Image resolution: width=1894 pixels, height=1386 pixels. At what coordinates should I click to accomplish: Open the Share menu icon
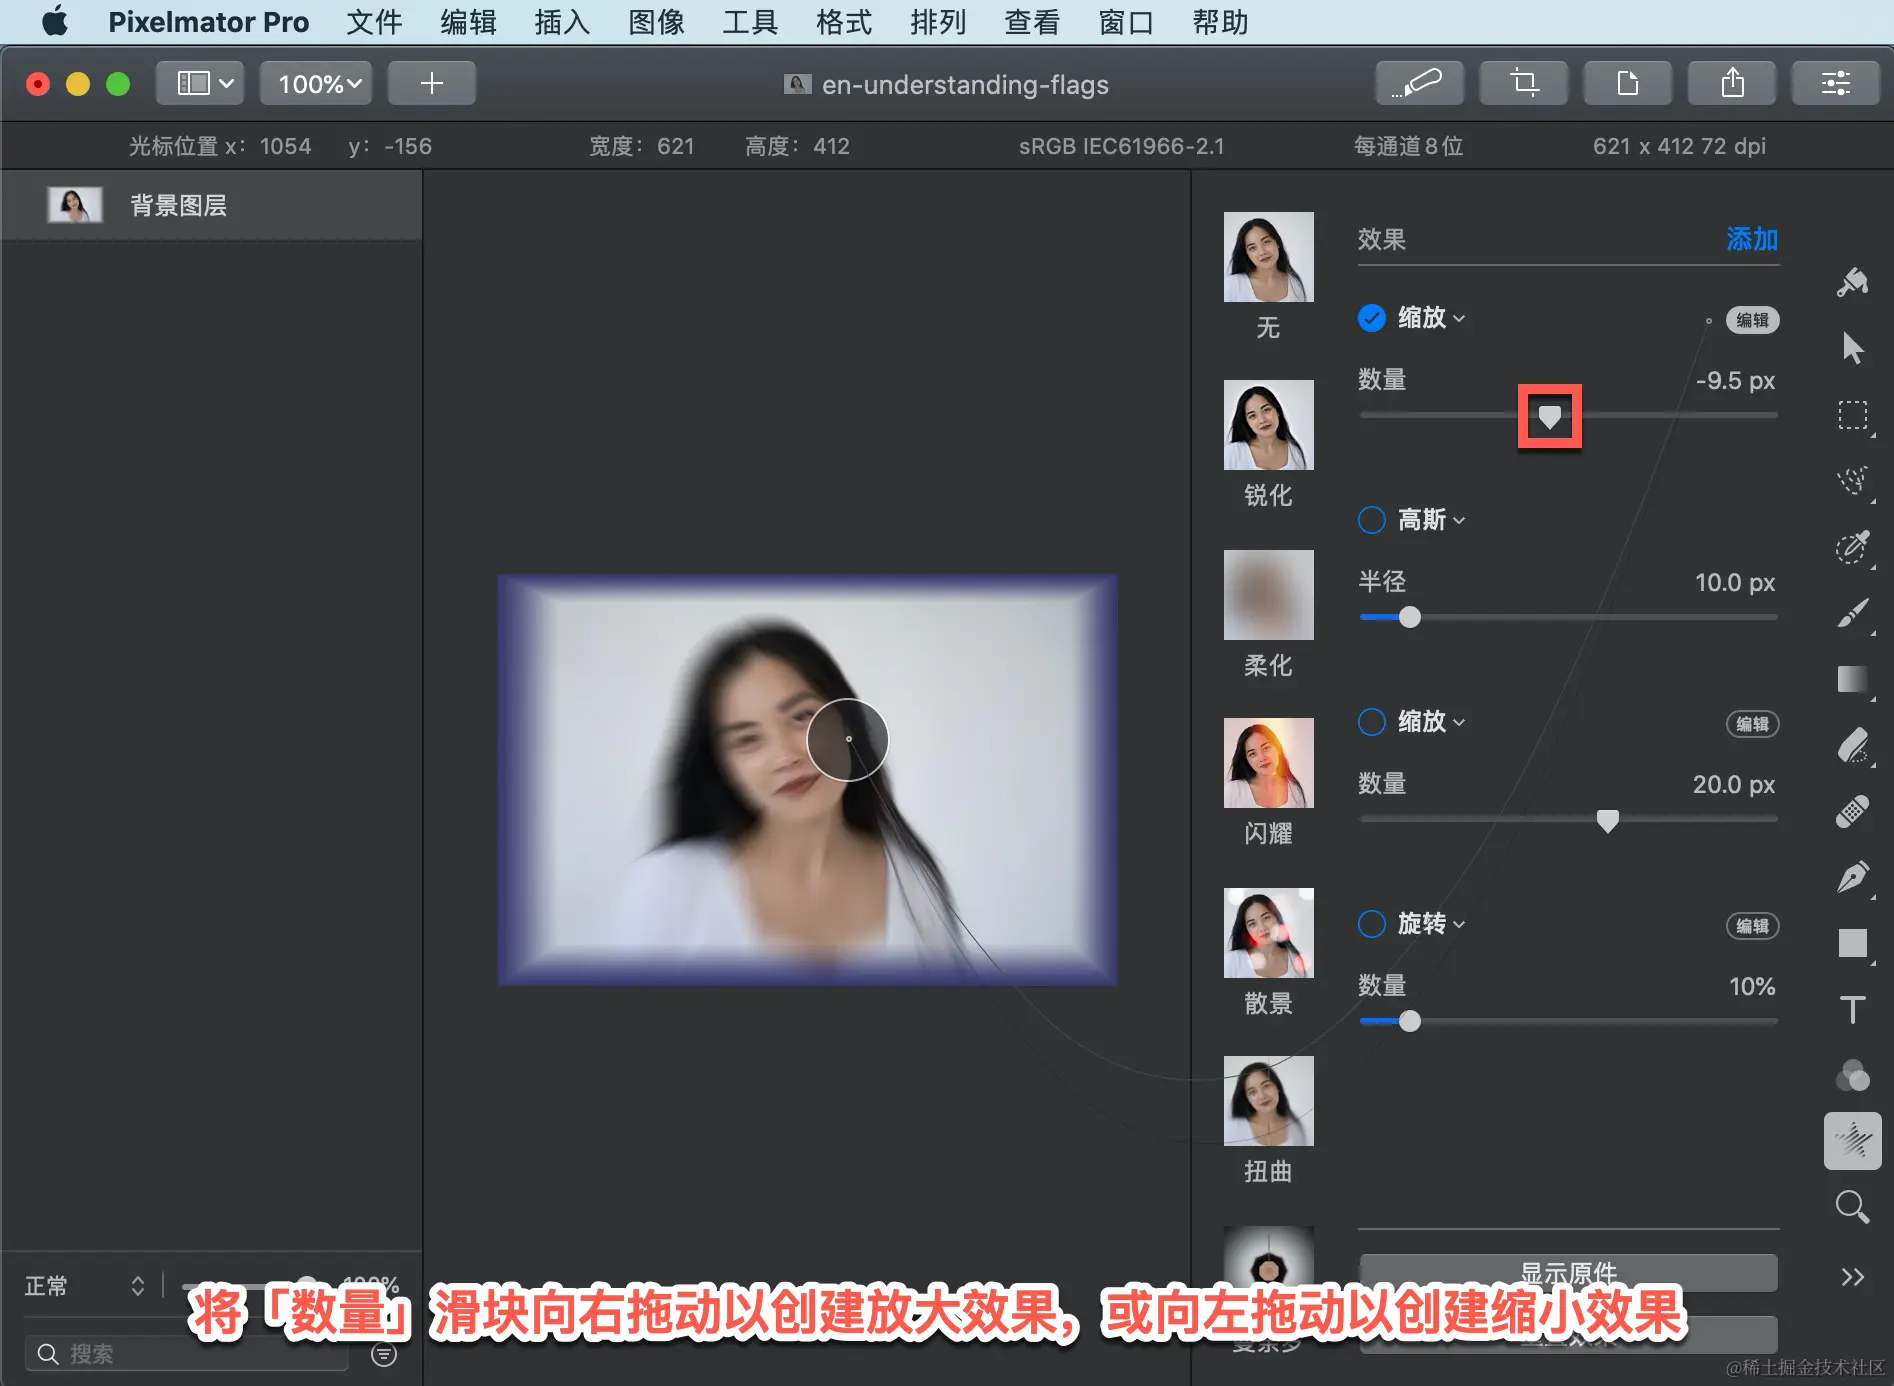click(1731, 83)
